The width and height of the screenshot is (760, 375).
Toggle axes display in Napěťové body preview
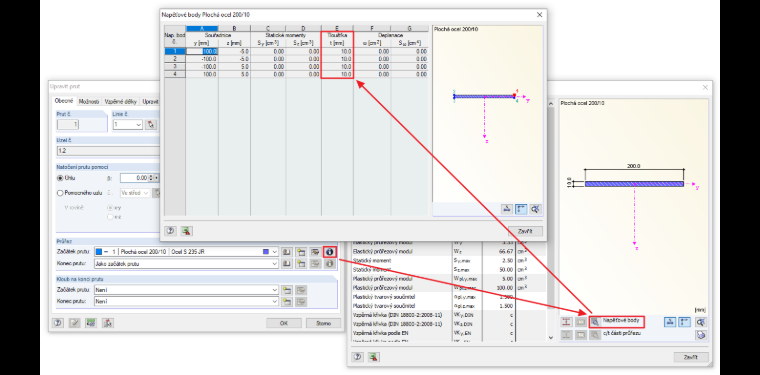click(521, 209)
